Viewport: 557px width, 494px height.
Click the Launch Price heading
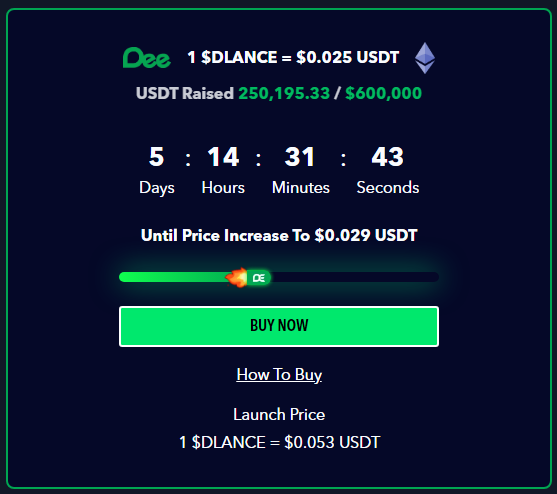point(279,414)
